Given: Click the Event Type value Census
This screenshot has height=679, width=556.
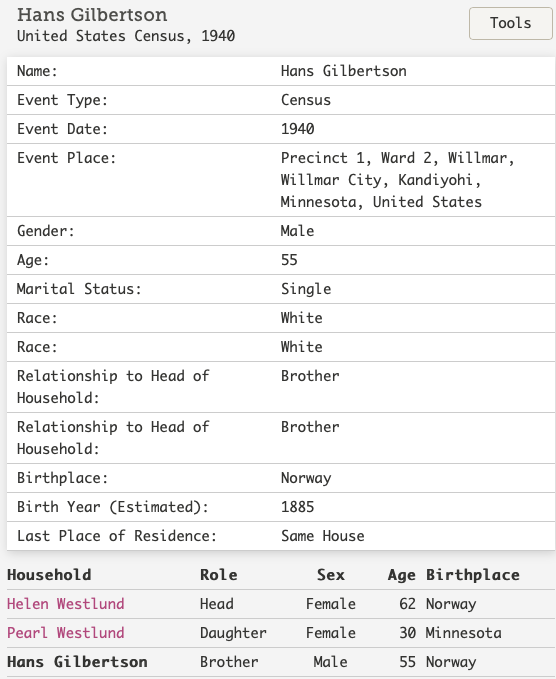Looking at the screenshot, I should coord(306,100).
